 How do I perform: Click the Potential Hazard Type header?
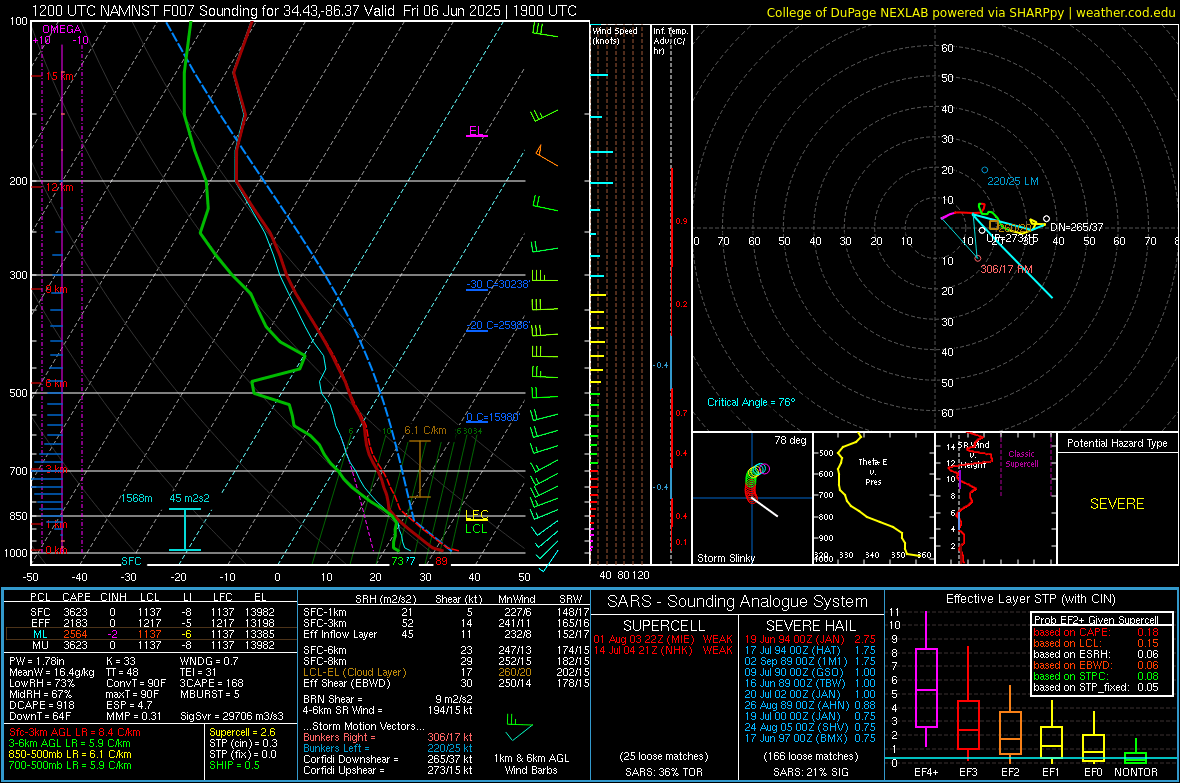coord(1117,443)
